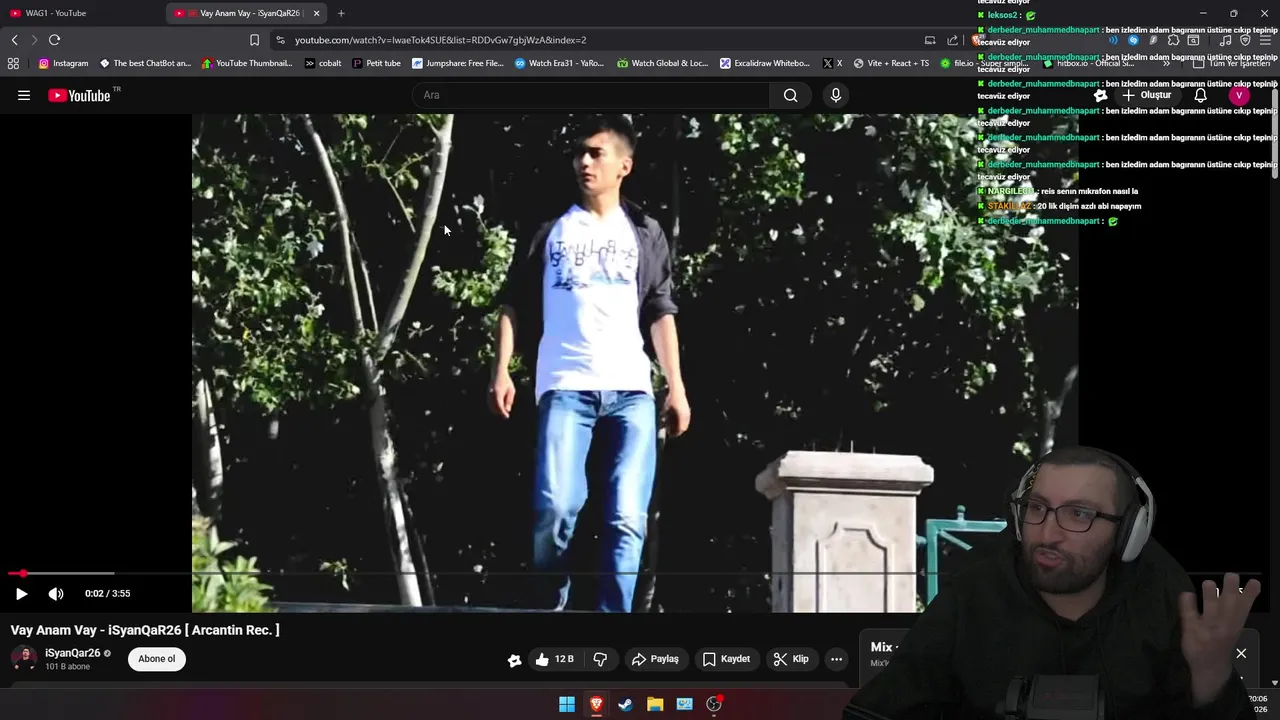Like the video (12 B thumbs up)
This screenshot has width=1280, height=720.
pyautogui.click(x=553, y=659)
